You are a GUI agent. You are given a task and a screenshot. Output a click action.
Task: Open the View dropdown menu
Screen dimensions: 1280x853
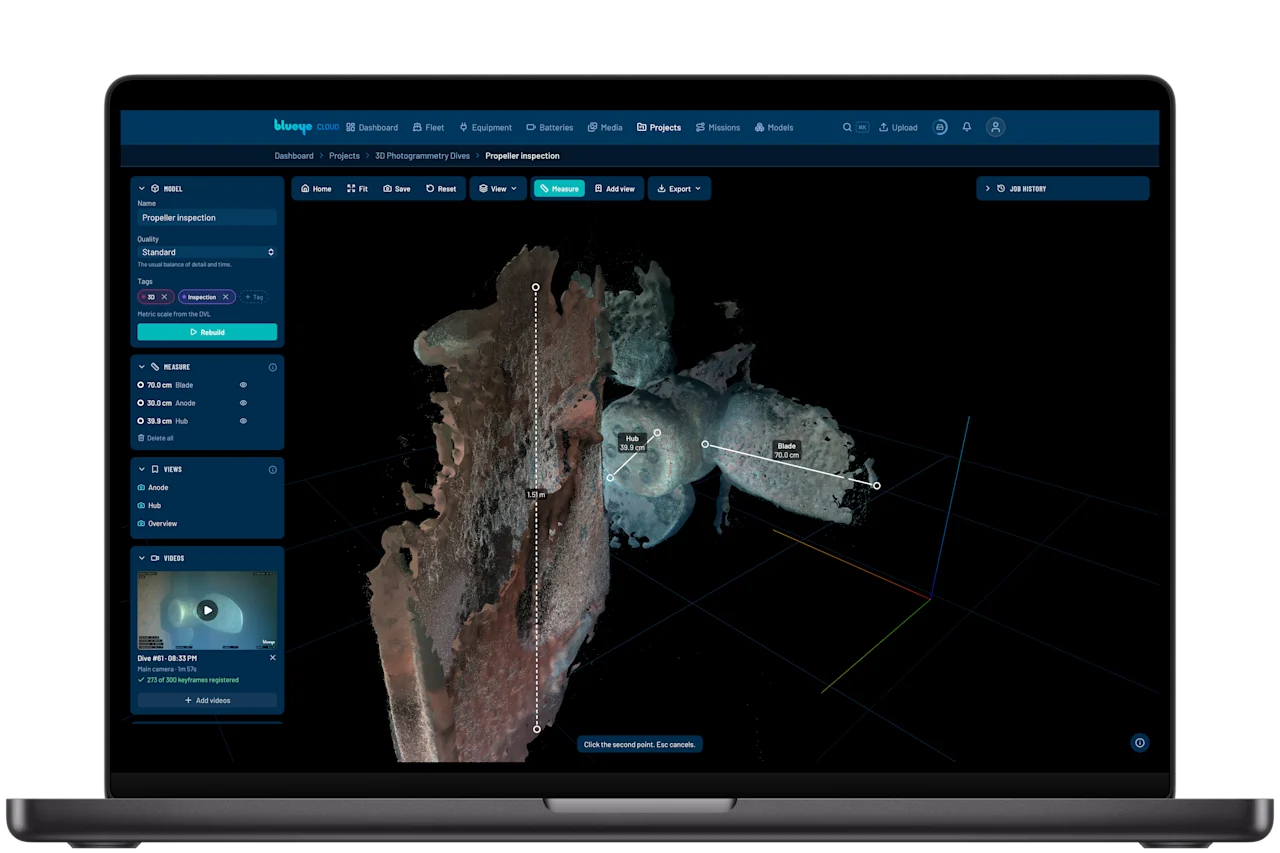point(498,188)
